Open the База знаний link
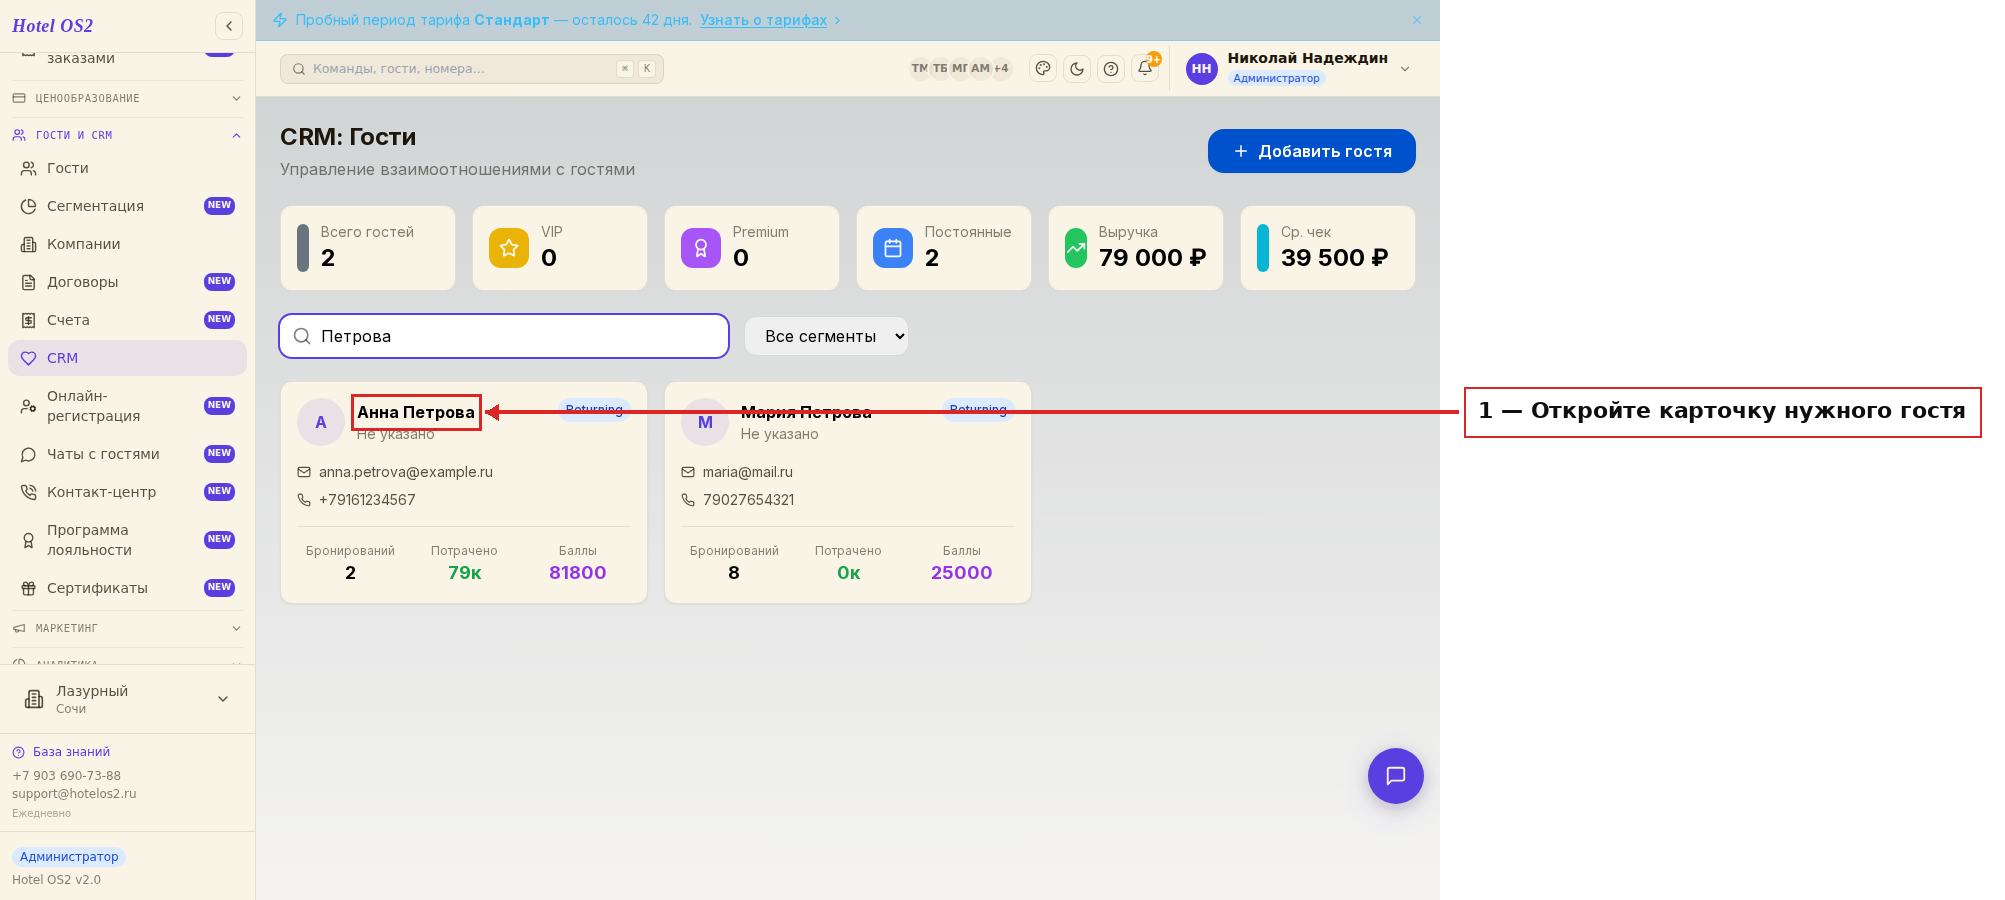2005x900 pixels. point(61,752)
